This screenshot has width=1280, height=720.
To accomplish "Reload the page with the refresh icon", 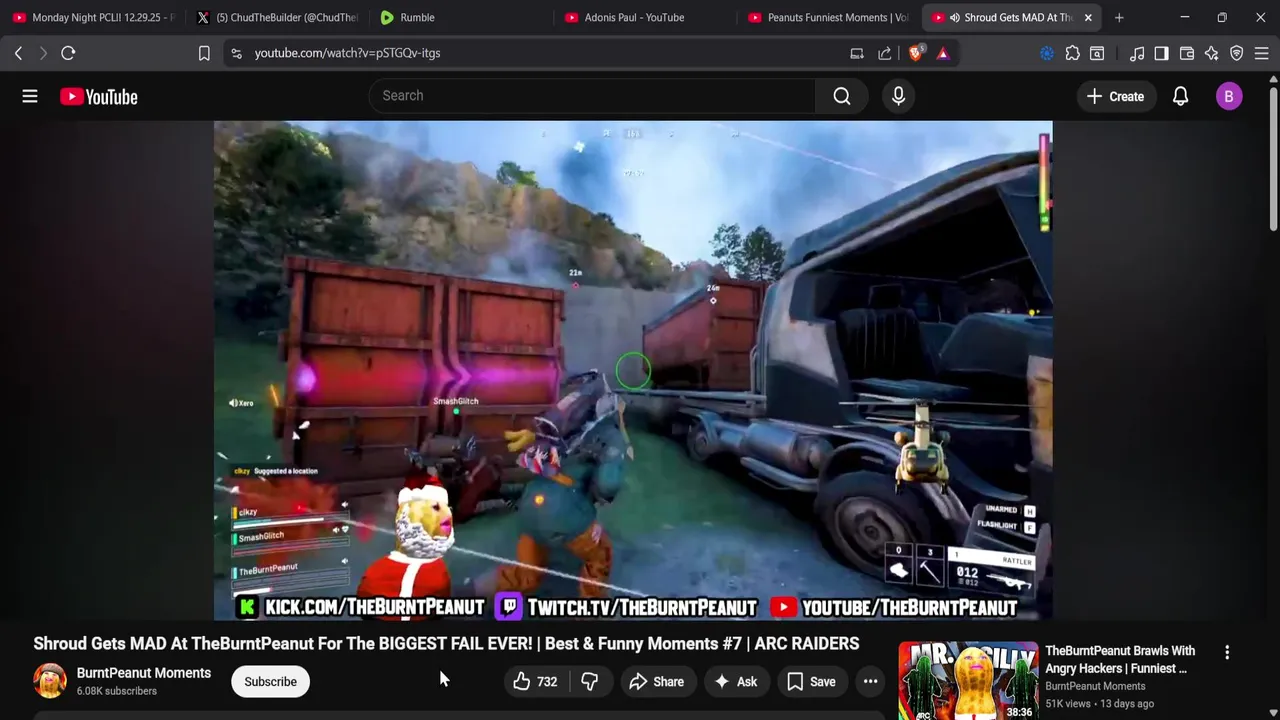I will point(68,53).
